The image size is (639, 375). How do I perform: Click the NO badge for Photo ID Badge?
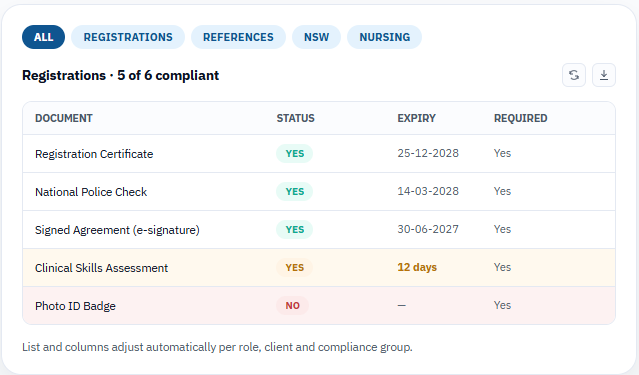(293, 305)
